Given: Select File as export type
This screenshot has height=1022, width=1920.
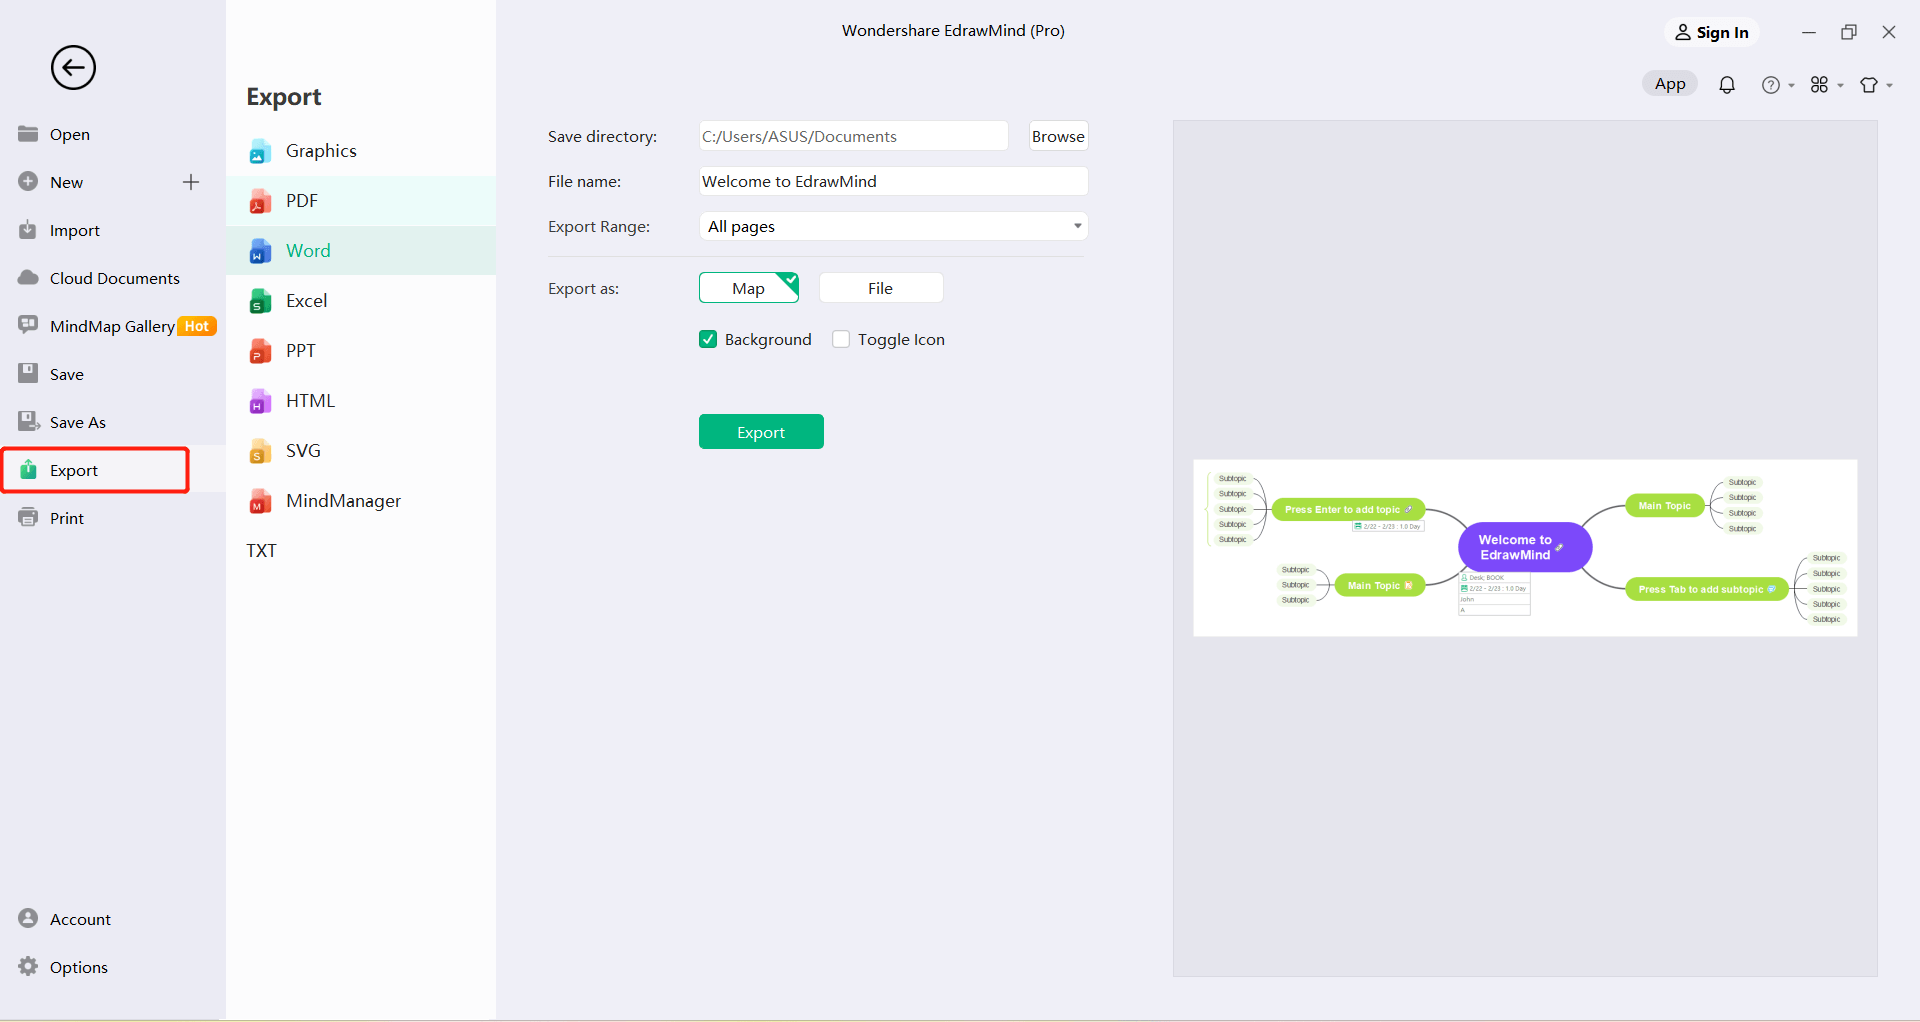Looking at the screenshot, I should coord(881,288).
